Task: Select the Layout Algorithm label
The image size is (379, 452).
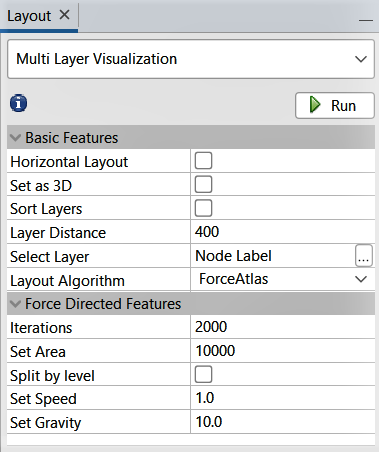Action: 67,281
